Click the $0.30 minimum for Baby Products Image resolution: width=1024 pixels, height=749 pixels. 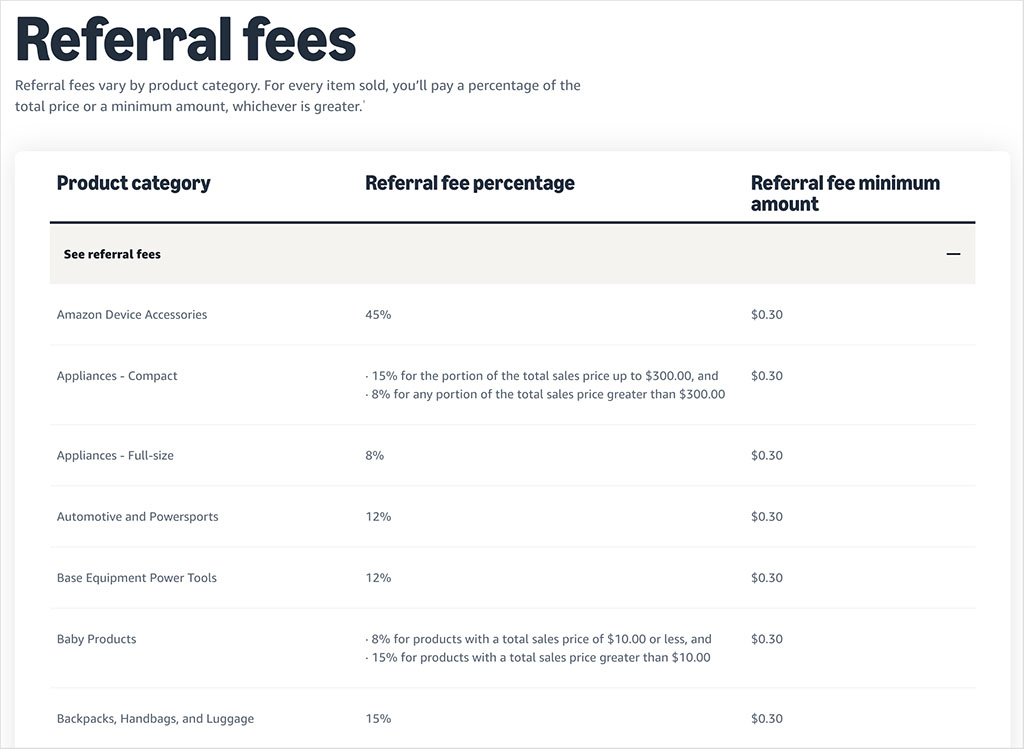(766, 638)
